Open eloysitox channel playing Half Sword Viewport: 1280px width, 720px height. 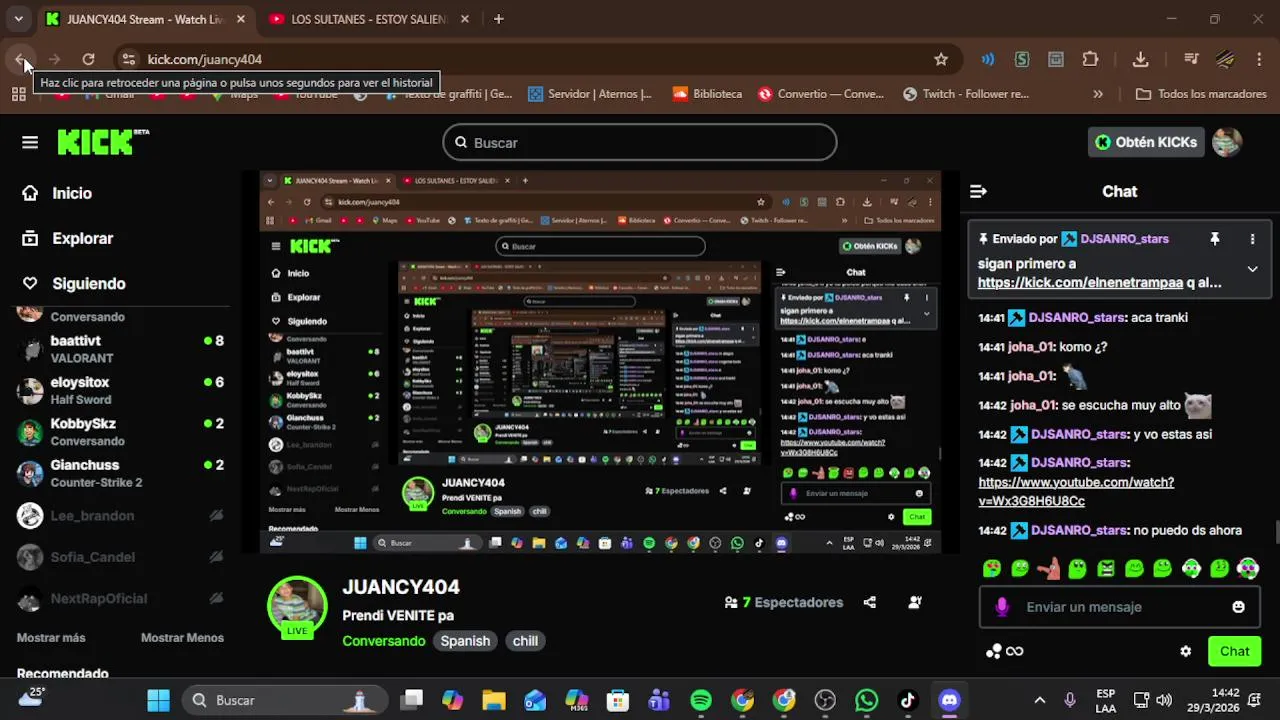click(x=120, y=390)
